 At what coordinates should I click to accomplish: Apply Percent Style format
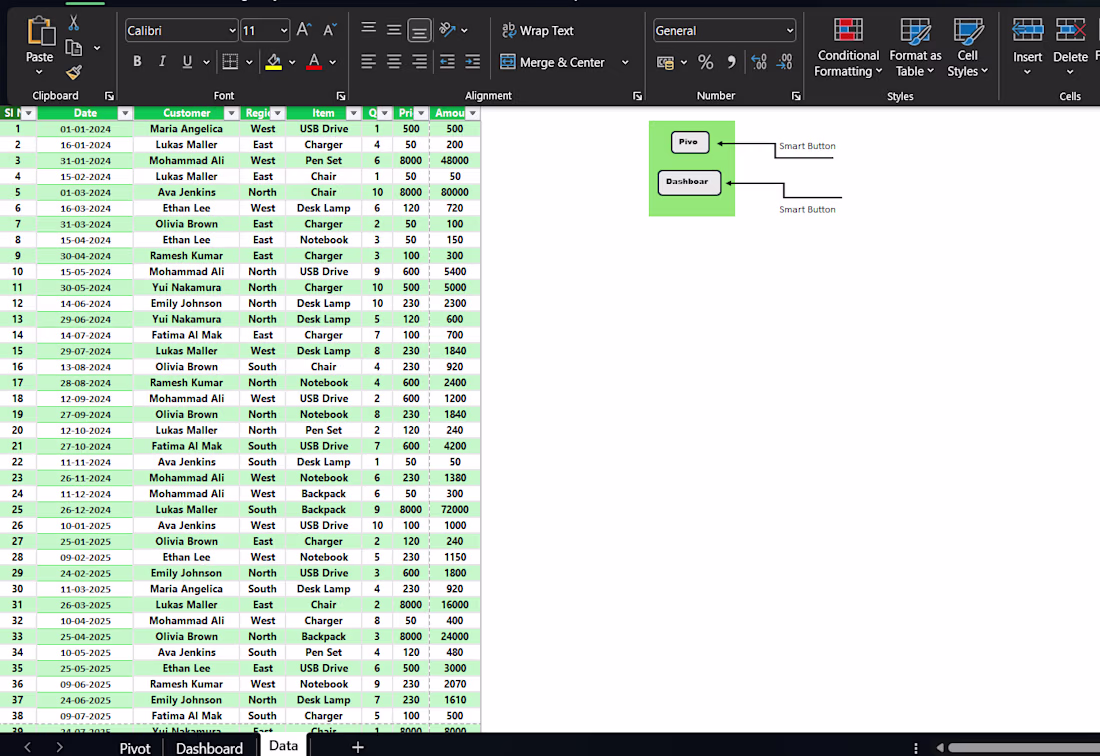[x=705, y=62]
